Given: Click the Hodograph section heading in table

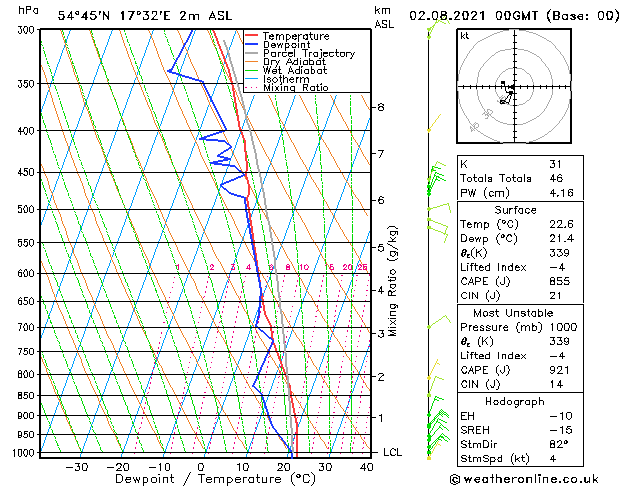Looking at the screenshot, I should [x=514, y=401].
